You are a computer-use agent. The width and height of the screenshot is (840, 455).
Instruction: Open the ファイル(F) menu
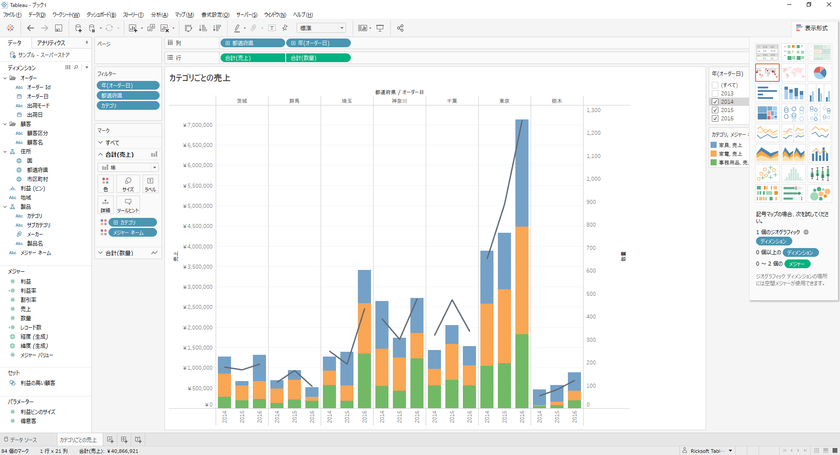[x=12, y=14]
